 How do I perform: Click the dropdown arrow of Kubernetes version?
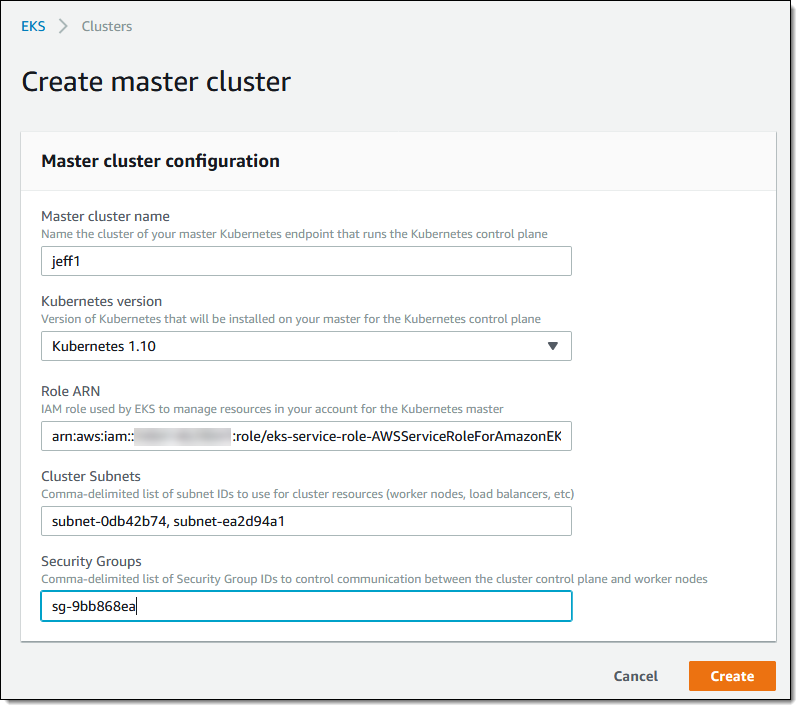pos(553,346)
